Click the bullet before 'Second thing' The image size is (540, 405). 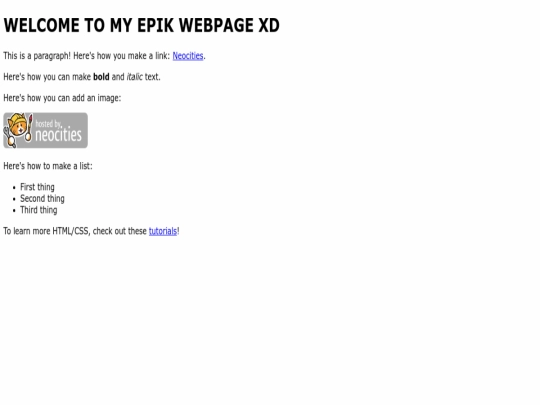pos(14,199)
